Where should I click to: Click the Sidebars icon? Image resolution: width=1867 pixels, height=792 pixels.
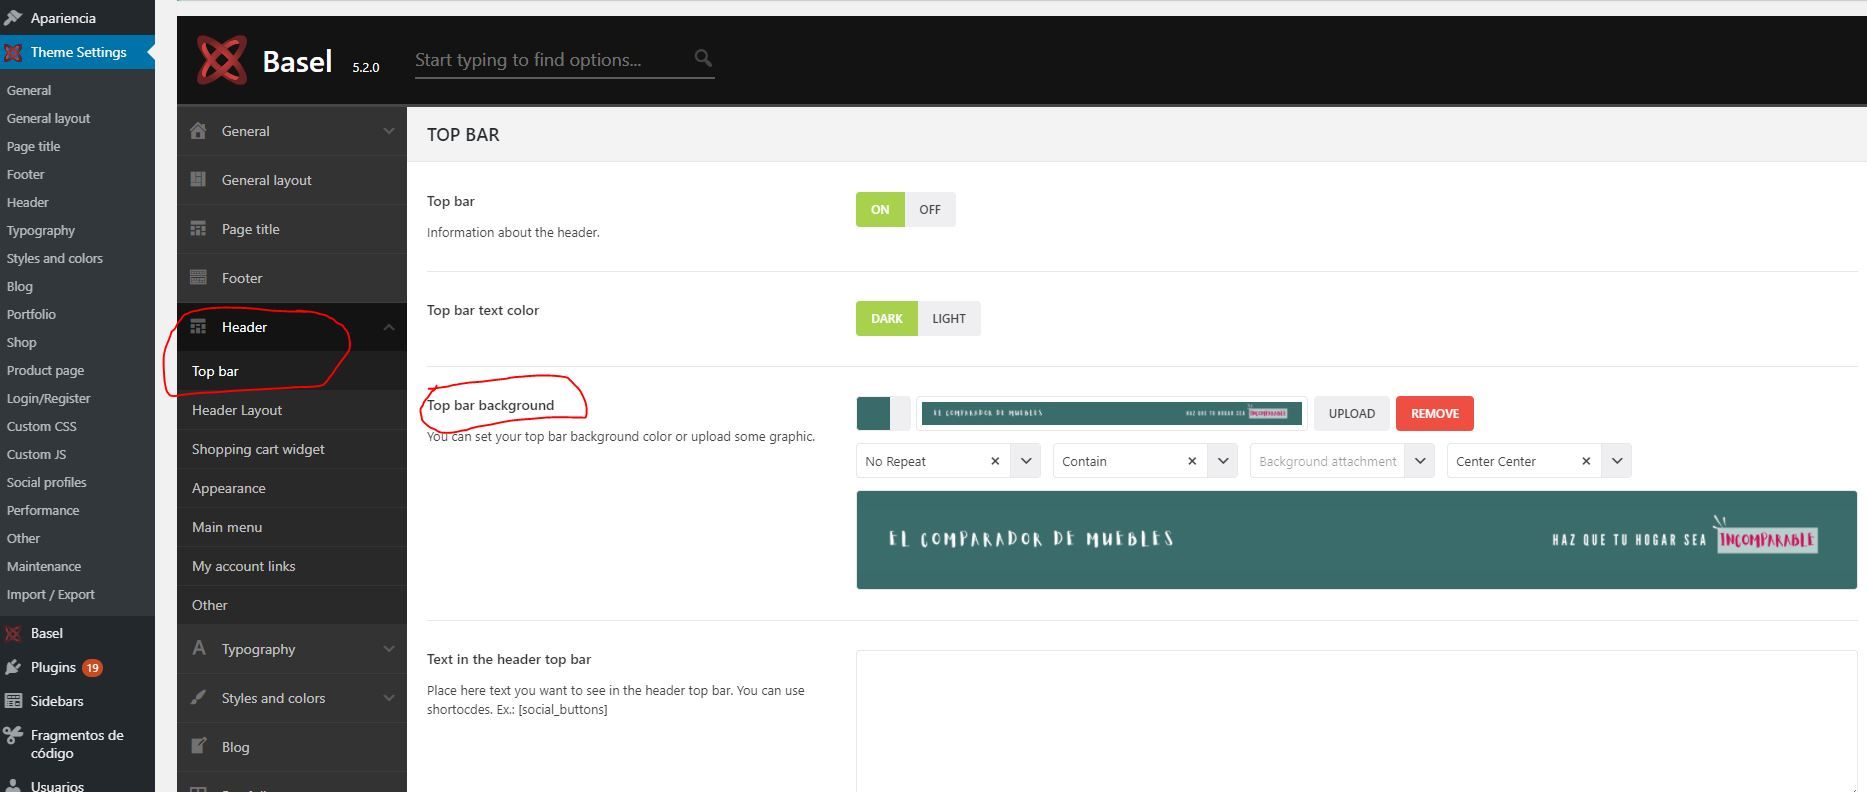coord(13,701)
